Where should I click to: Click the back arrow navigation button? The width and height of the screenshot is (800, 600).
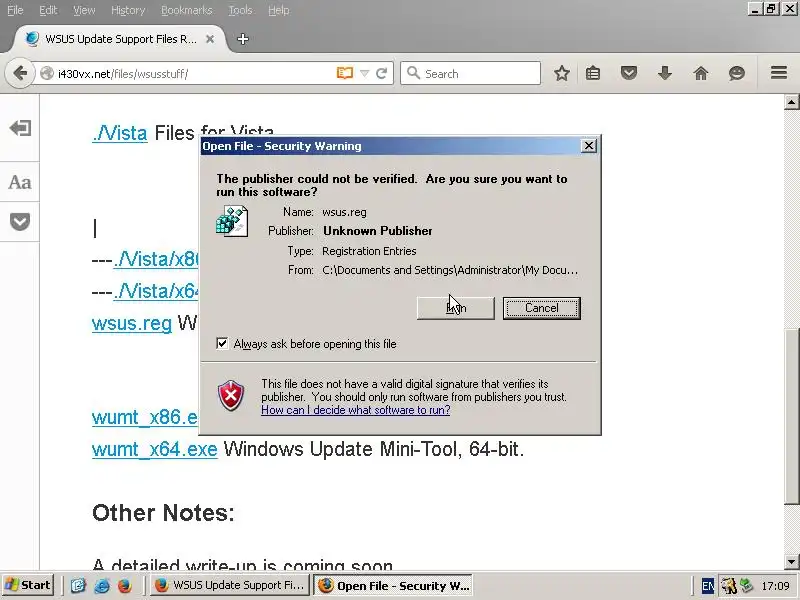tap(19, 73)
